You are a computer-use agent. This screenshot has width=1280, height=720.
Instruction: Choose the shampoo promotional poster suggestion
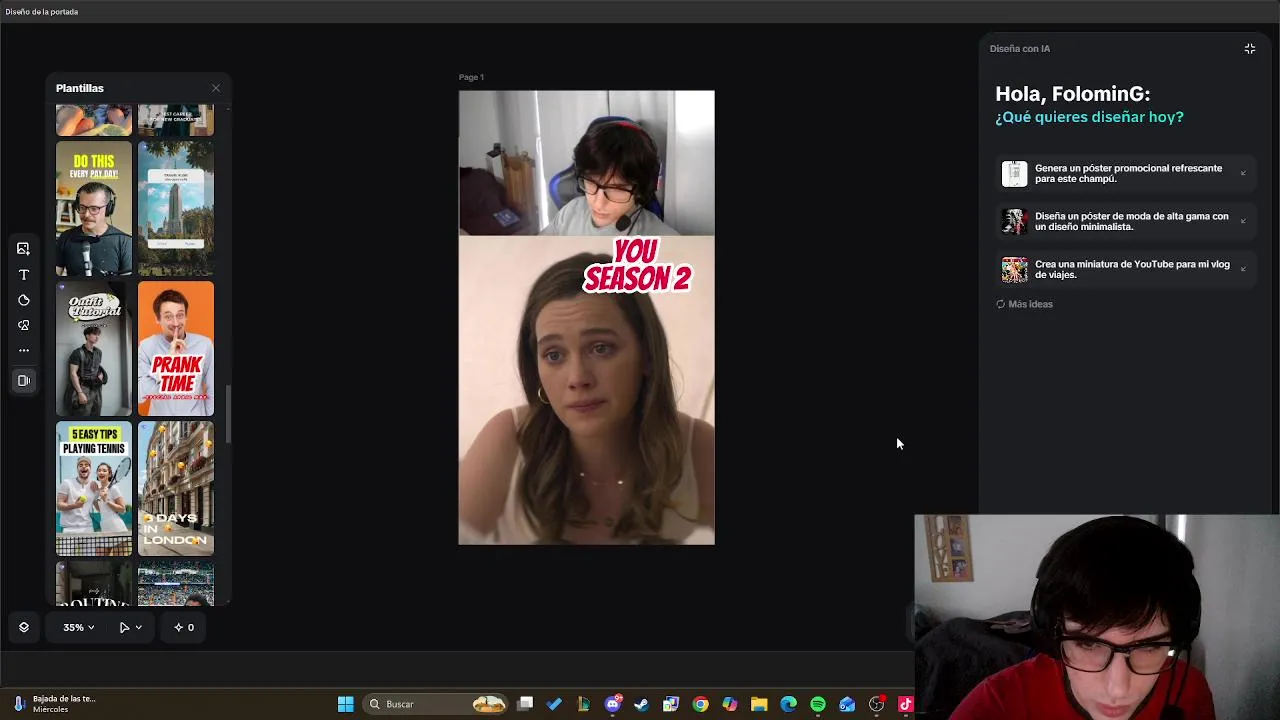click(1125, 173)
